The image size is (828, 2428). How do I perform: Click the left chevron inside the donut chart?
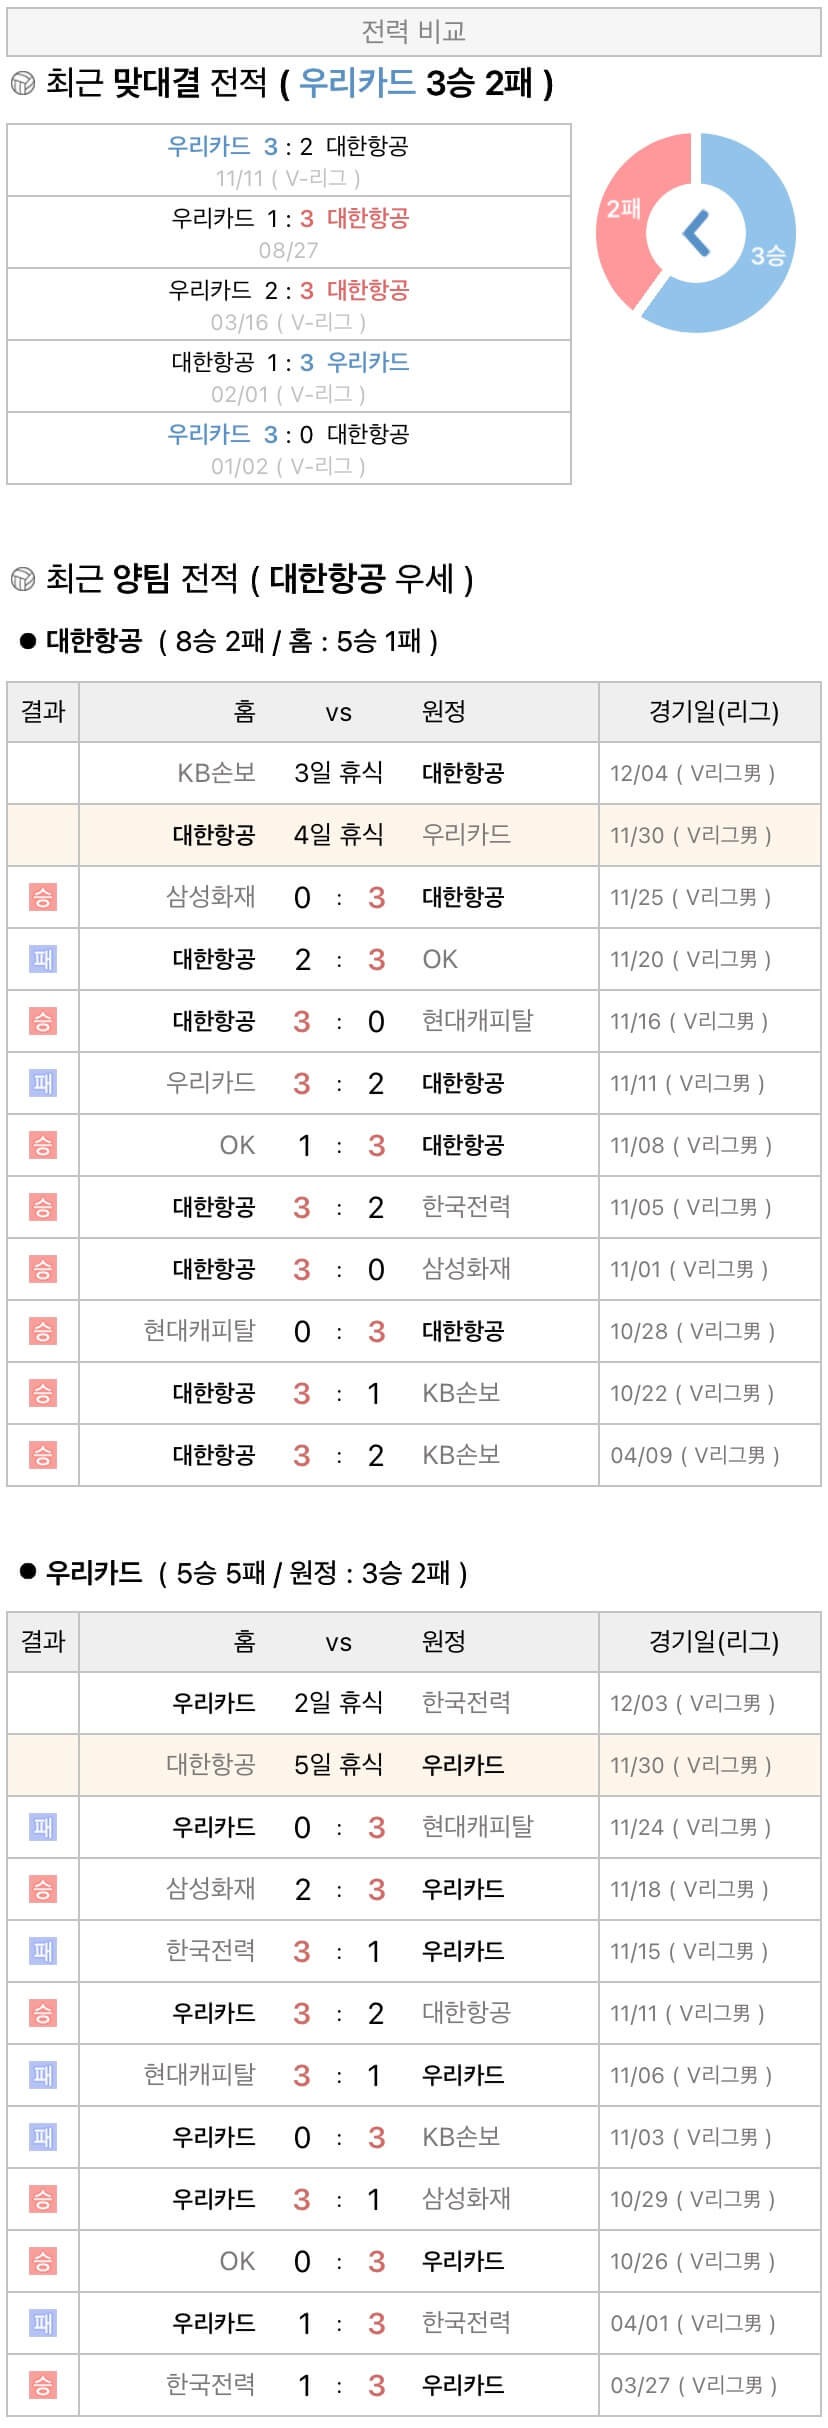[696, 233]
